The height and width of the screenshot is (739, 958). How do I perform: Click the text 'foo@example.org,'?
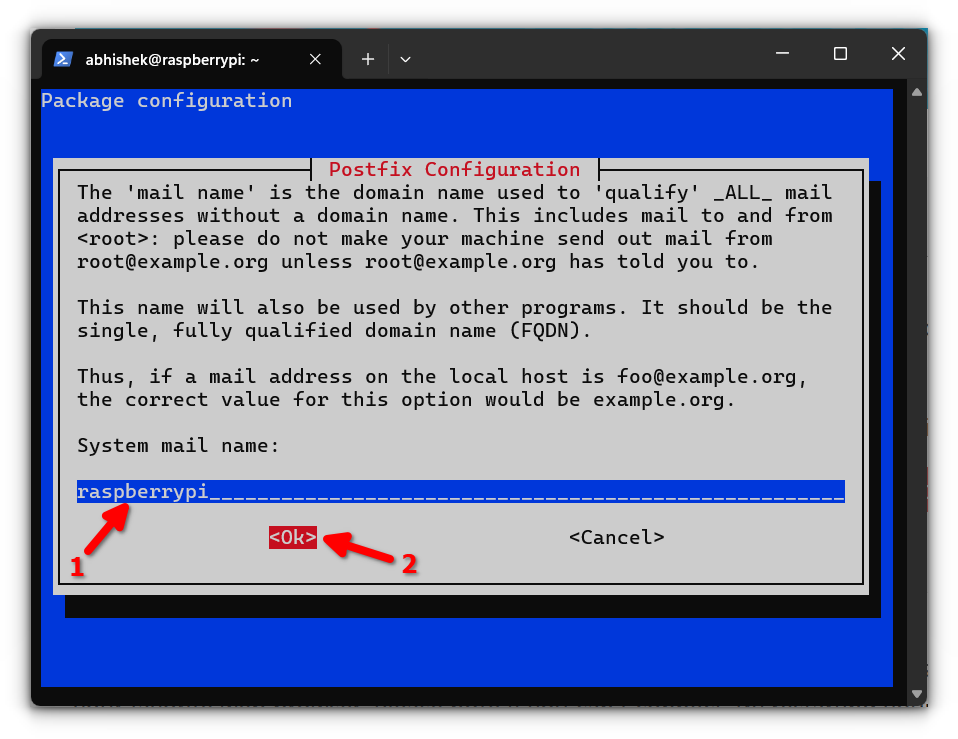point(712,377)
